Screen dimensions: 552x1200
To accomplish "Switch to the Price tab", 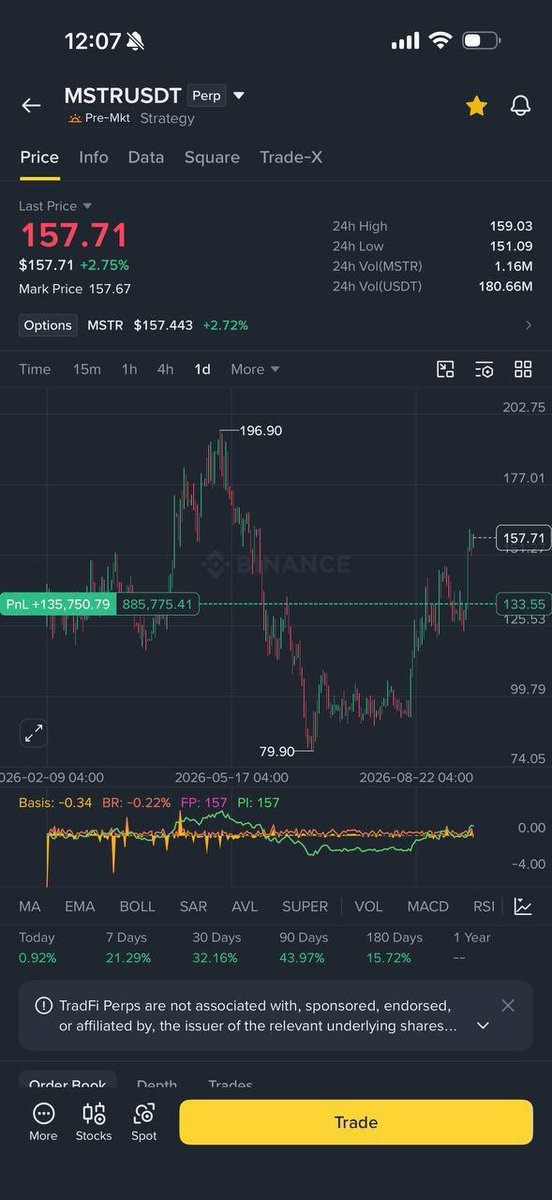I will coord(40,157).
